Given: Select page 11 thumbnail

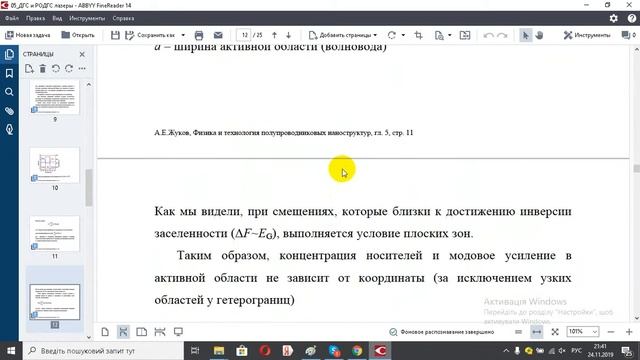Looking at the screenshot, I should pyautogui.click(x=55, y=233).
